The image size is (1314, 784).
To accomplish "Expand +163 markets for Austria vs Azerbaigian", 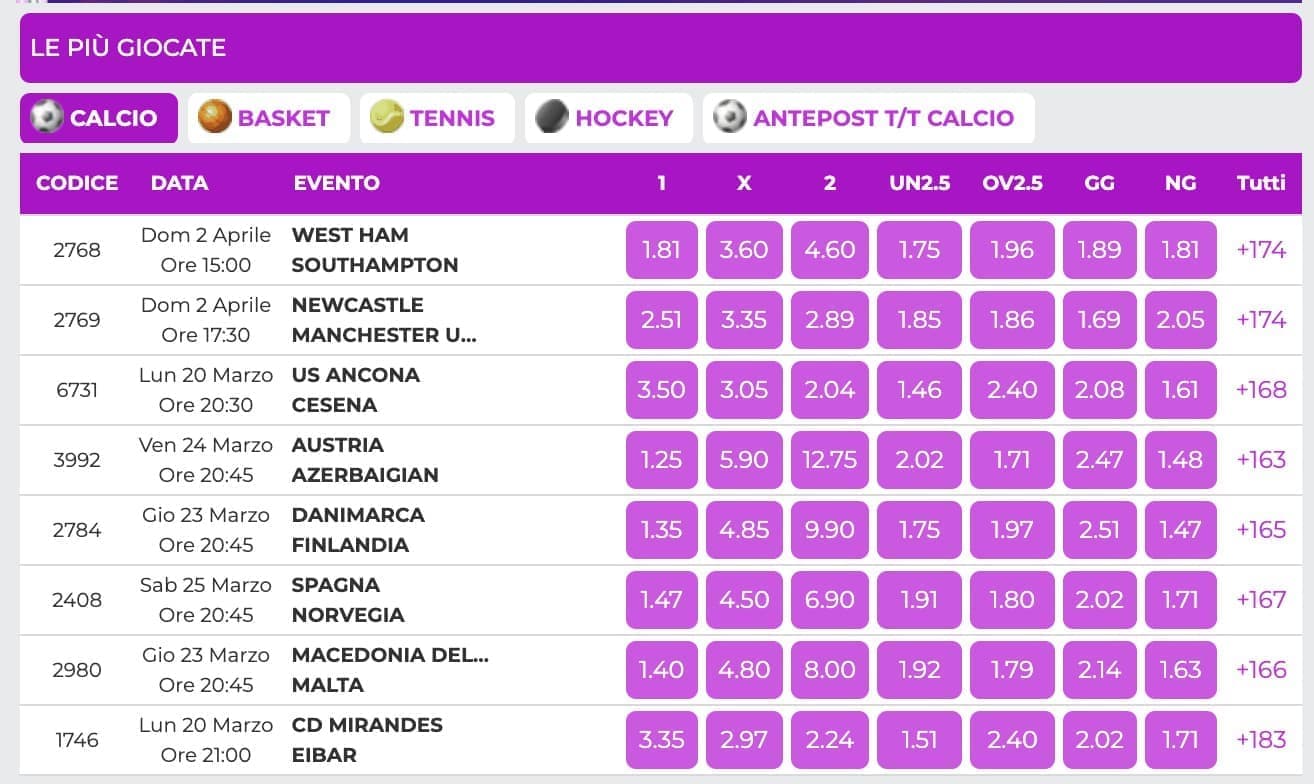I will [x=1261, y=460].
